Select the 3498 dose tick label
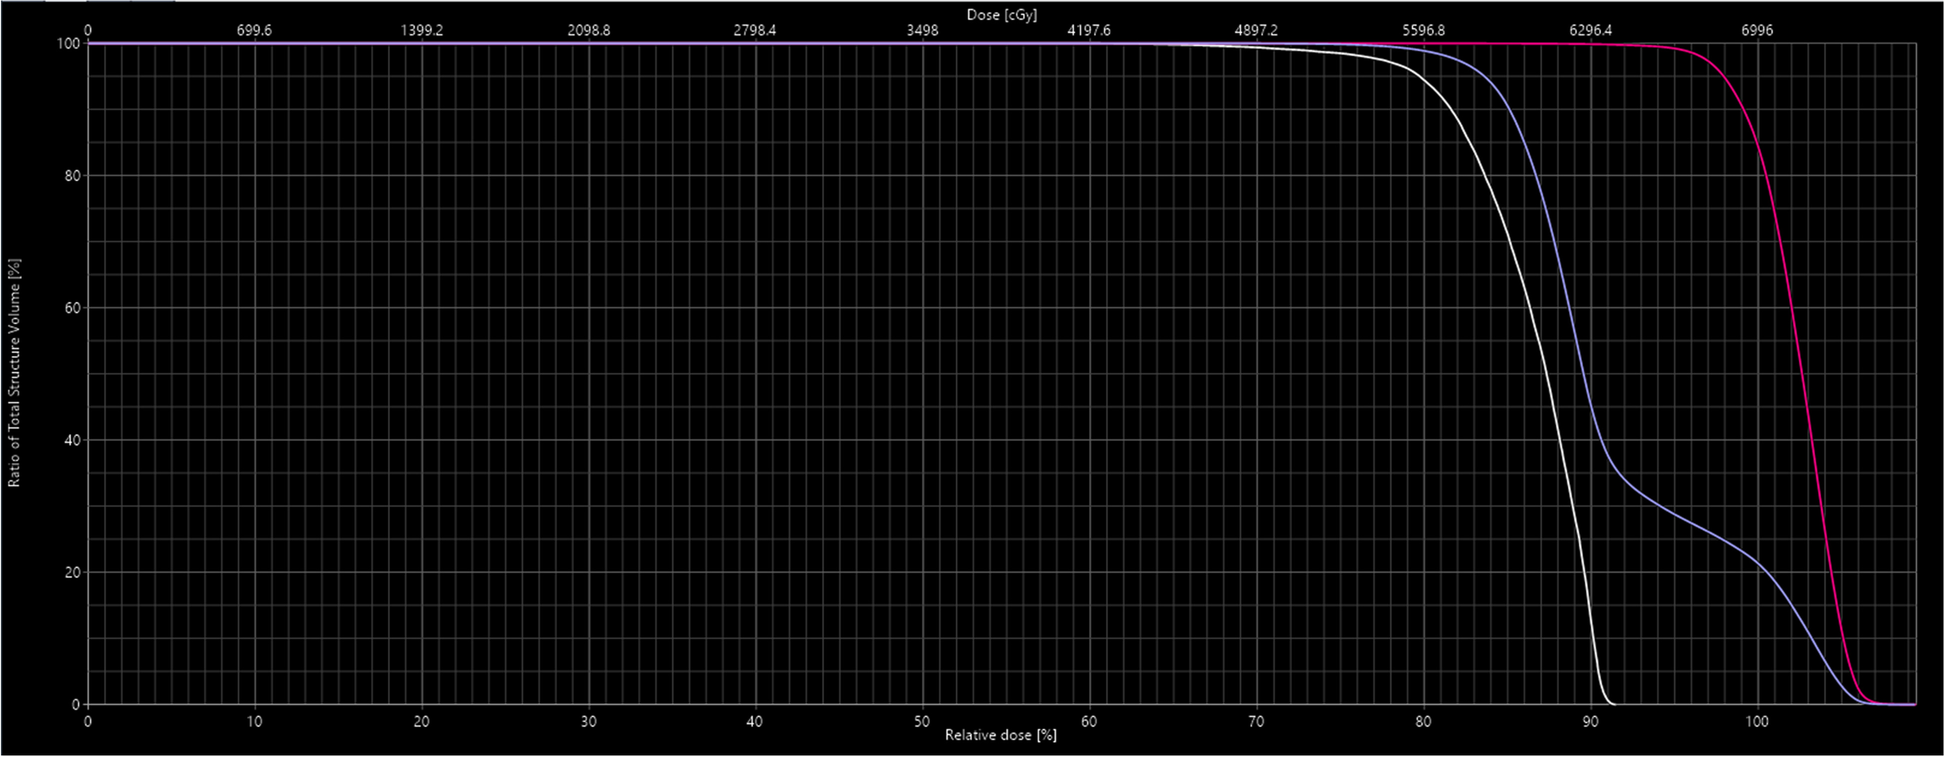 coord(922,30)
